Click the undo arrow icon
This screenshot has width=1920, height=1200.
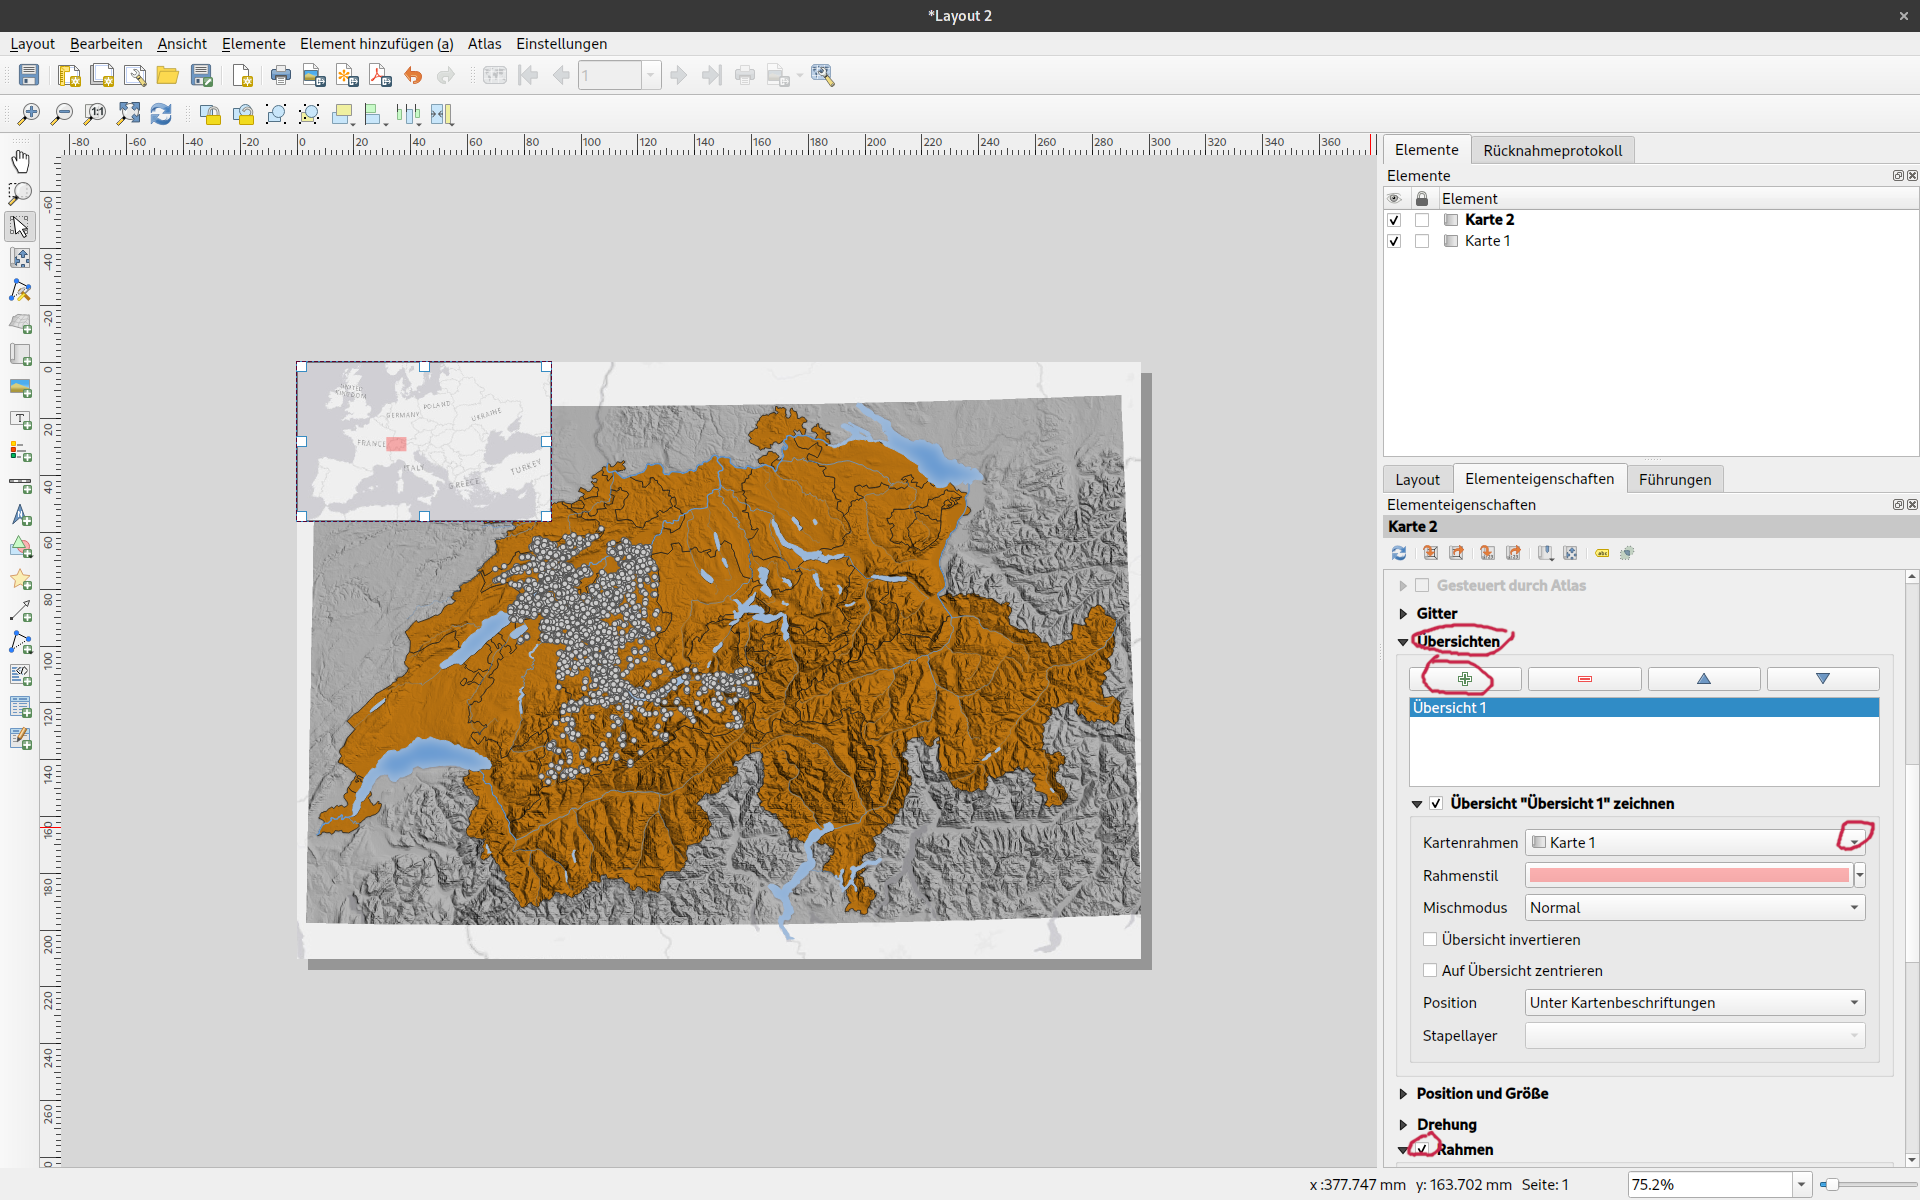(x=413, y=75)
